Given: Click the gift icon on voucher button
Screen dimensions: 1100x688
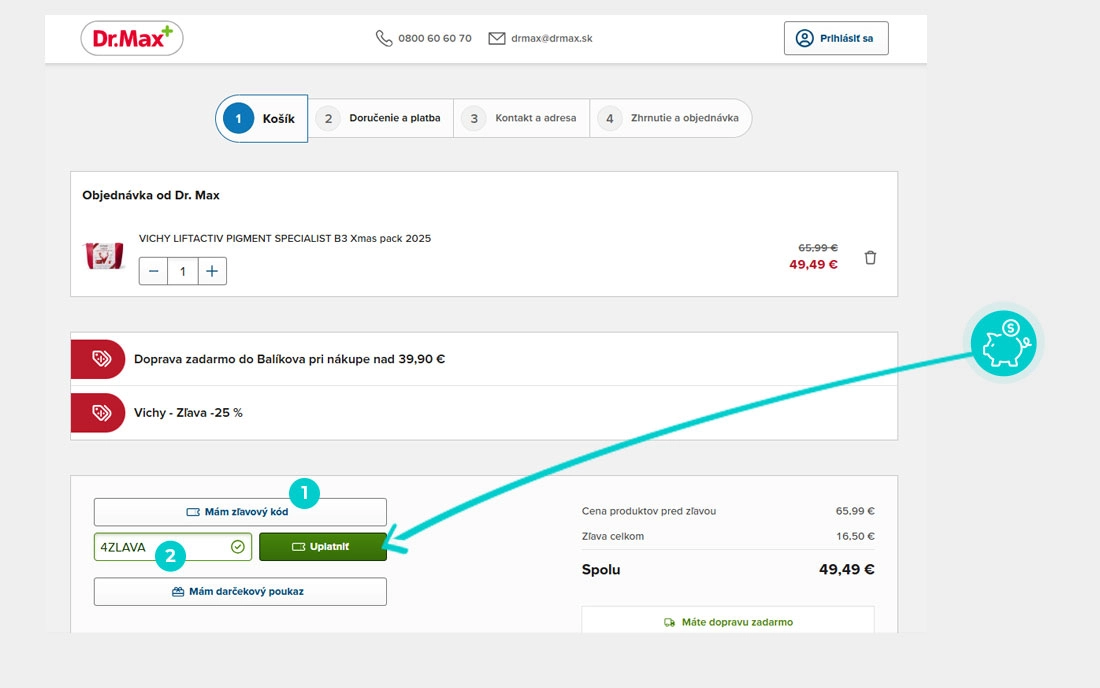Looking at the screenshot, I should [x=178, y=591].
